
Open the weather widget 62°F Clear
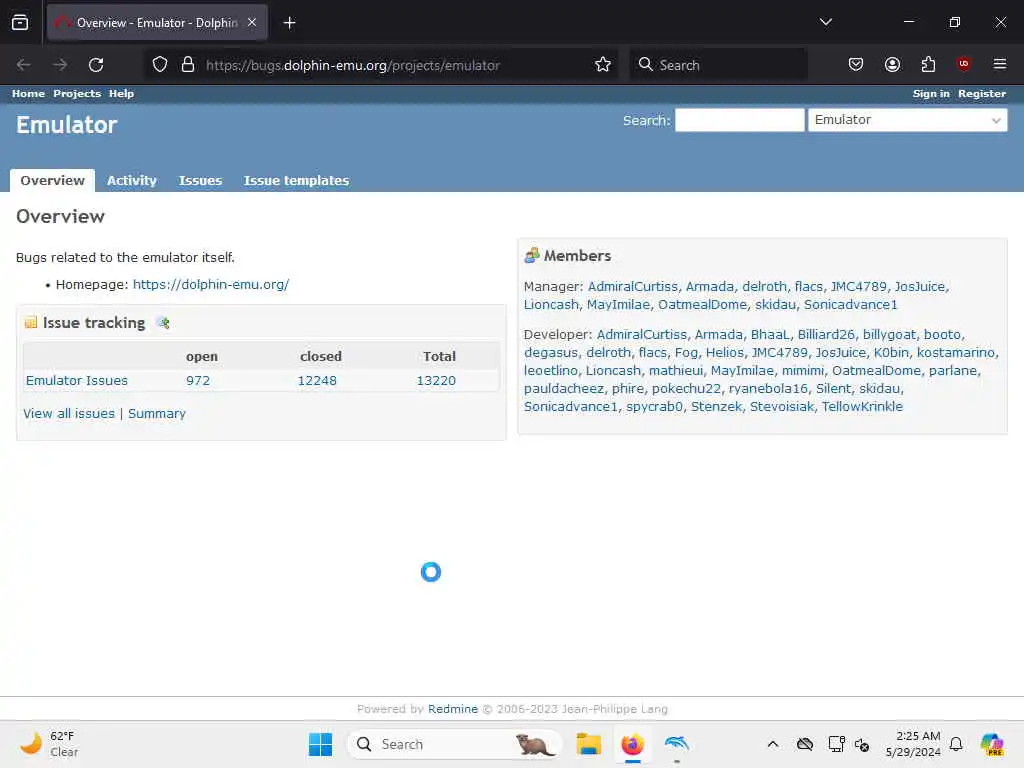point(49,744)
